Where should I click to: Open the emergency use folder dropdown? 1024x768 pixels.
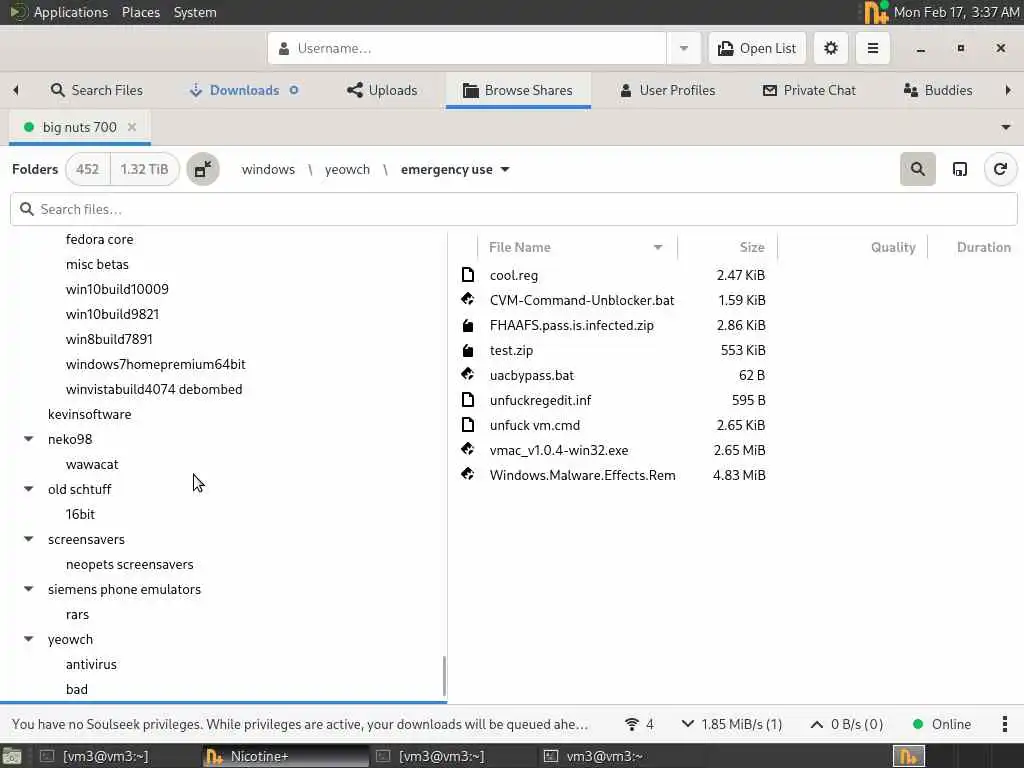click(x=455, y=170)
